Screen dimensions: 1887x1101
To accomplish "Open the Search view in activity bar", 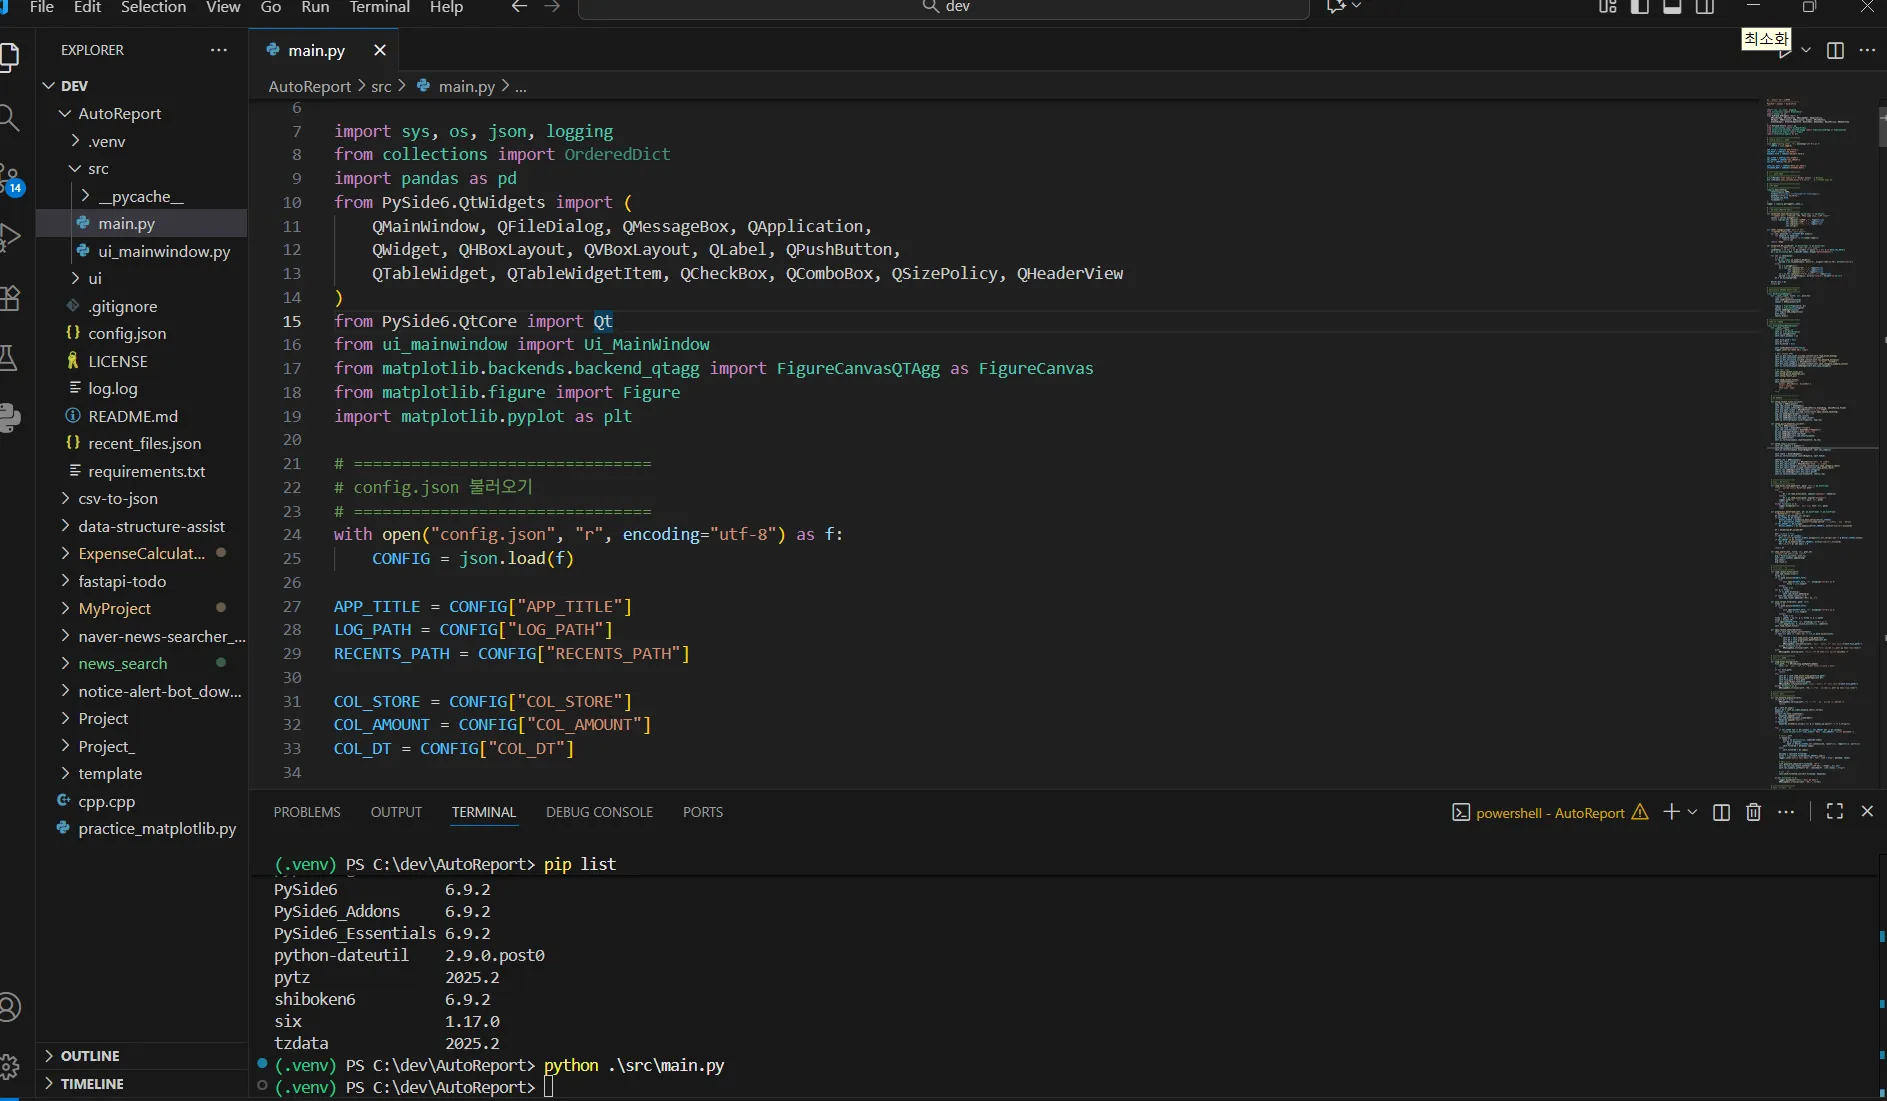I will pos(9,119).
